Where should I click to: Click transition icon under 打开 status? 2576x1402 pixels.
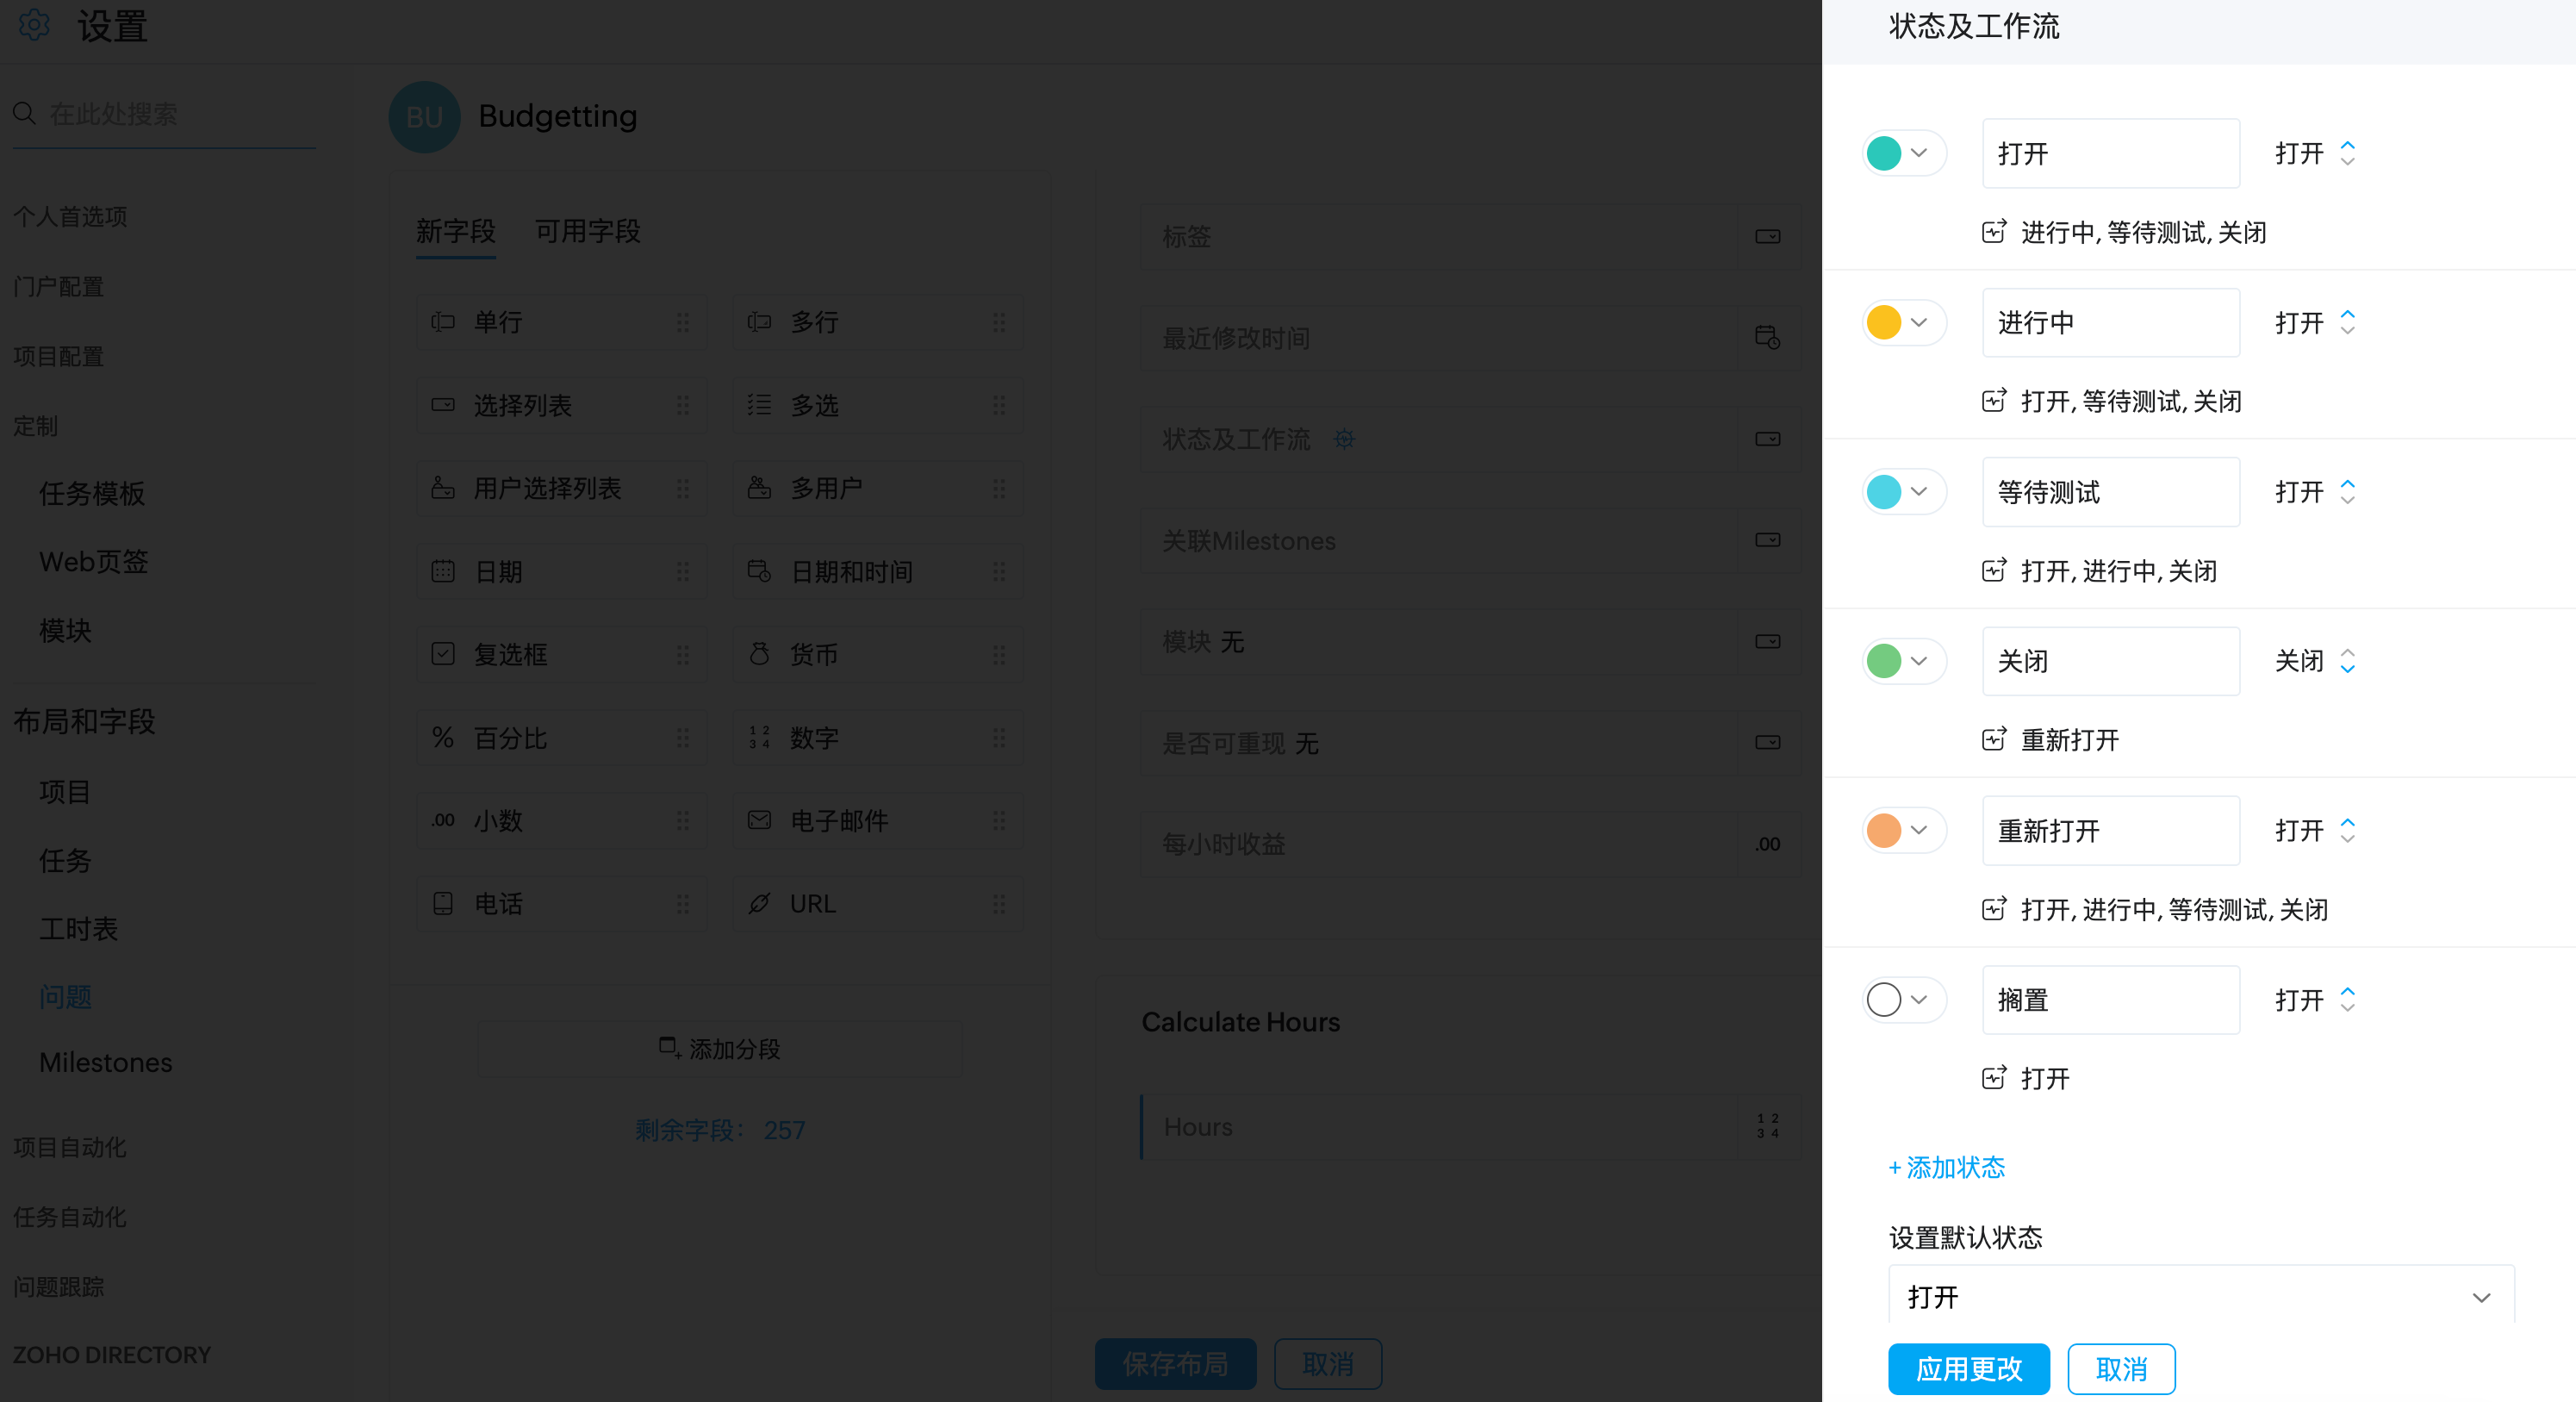tap(1993, 232)
